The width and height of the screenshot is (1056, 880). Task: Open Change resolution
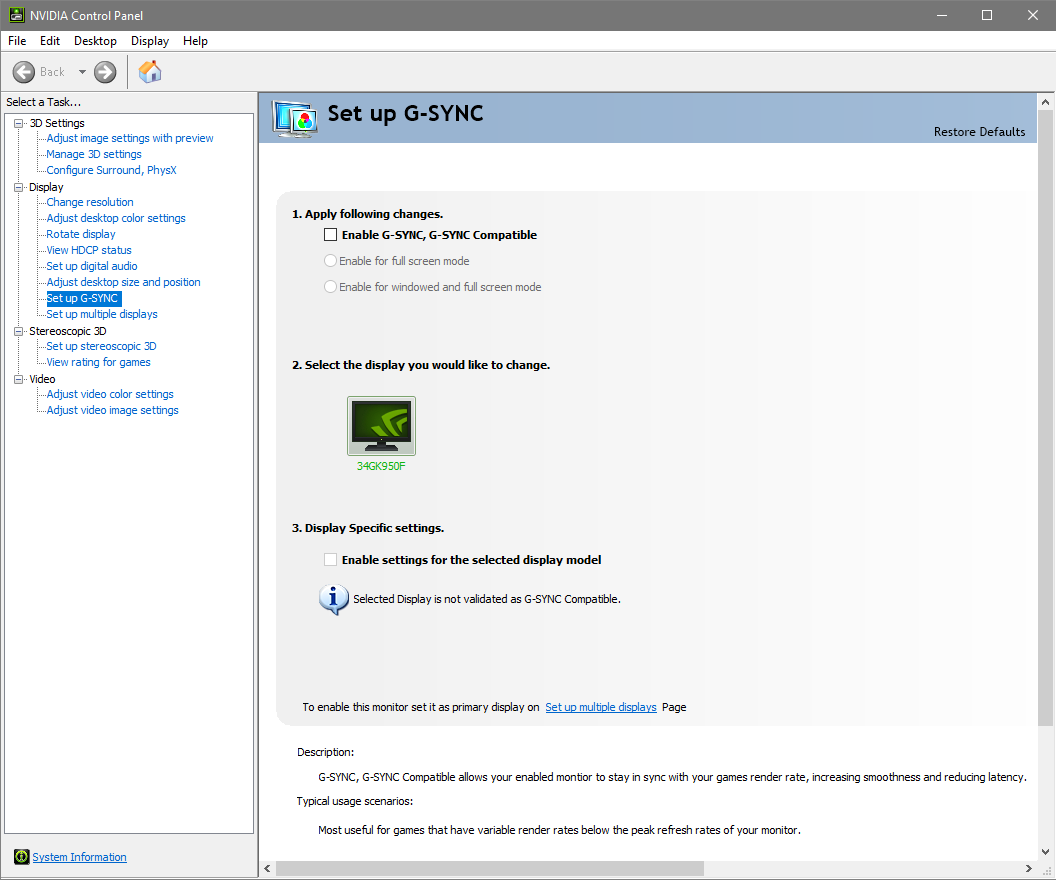coord(90,202)
